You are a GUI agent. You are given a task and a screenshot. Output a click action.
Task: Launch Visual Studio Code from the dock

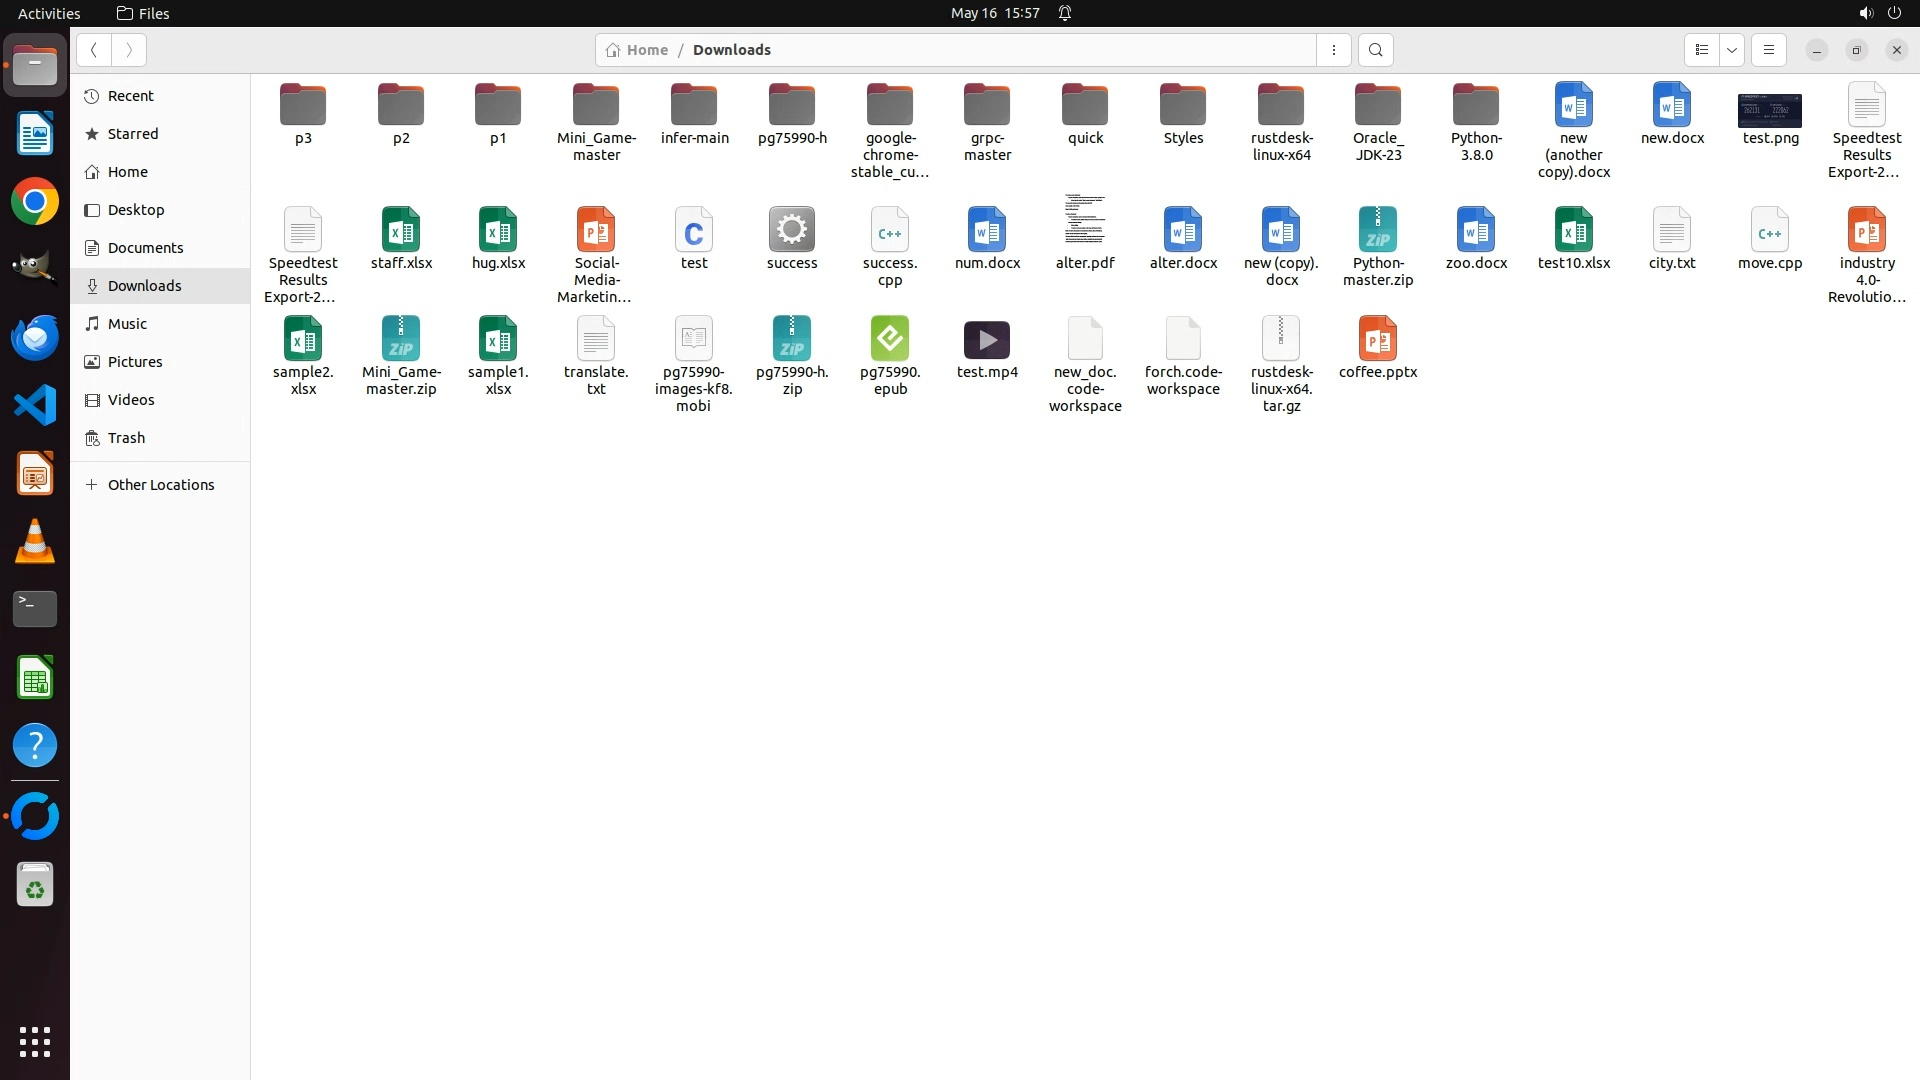(x=35, y=406)
